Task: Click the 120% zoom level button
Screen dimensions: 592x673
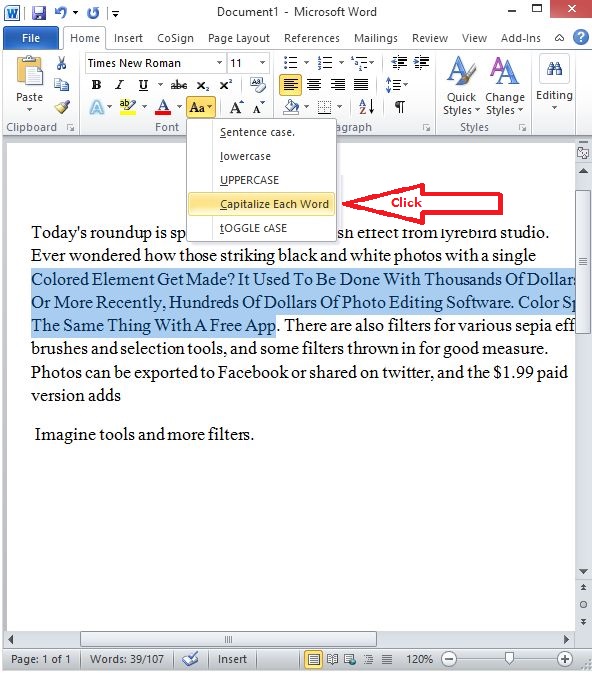Action: pos(419,659)
